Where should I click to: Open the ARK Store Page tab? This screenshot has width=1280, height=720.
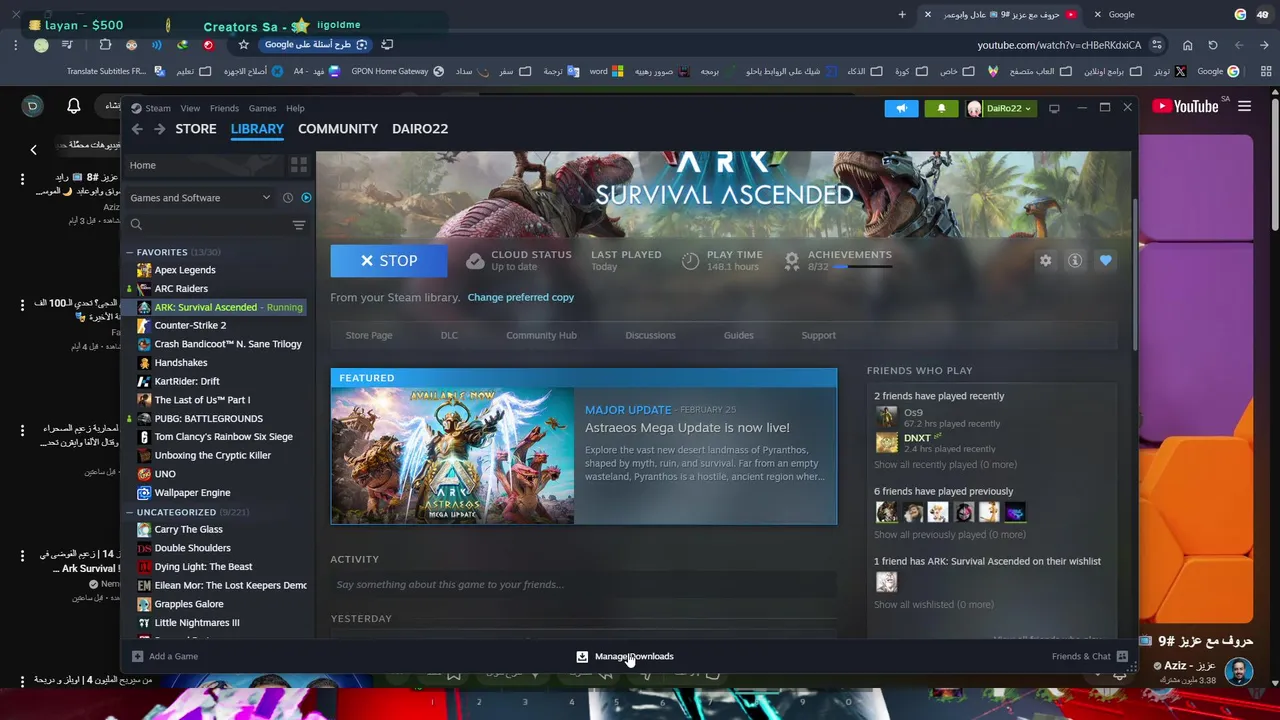tap(369, 335)
